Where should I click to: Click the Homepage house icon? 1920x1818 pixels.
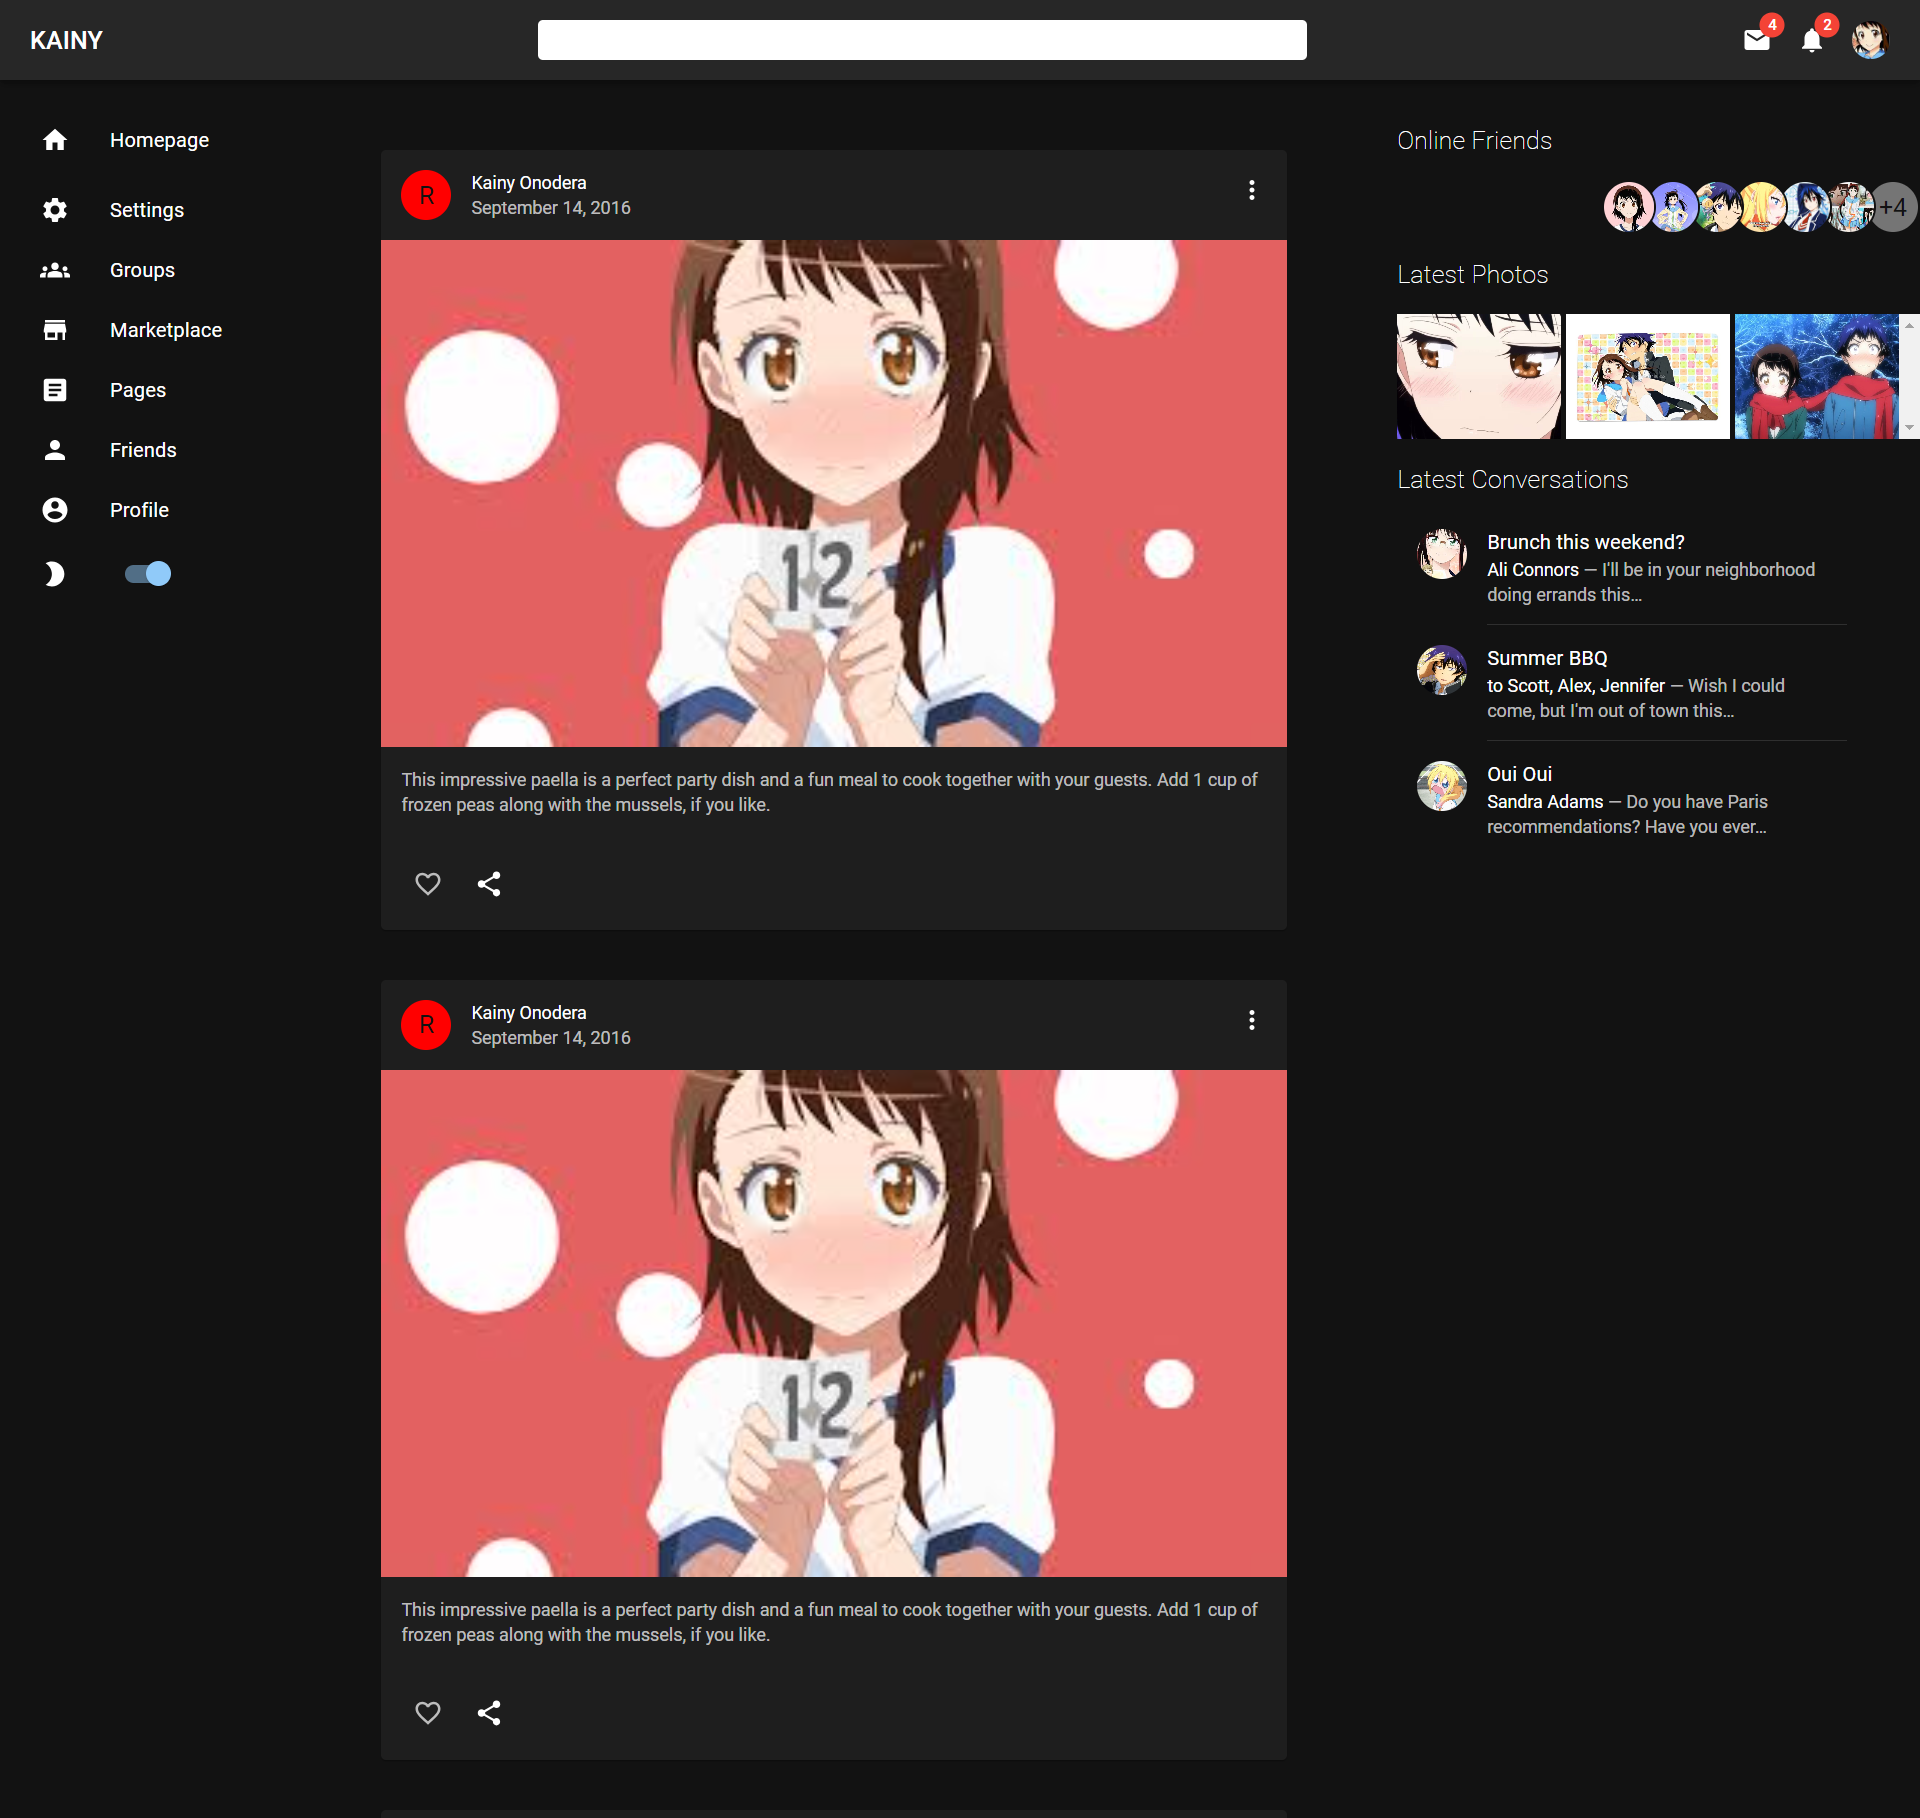coord(55,140)
